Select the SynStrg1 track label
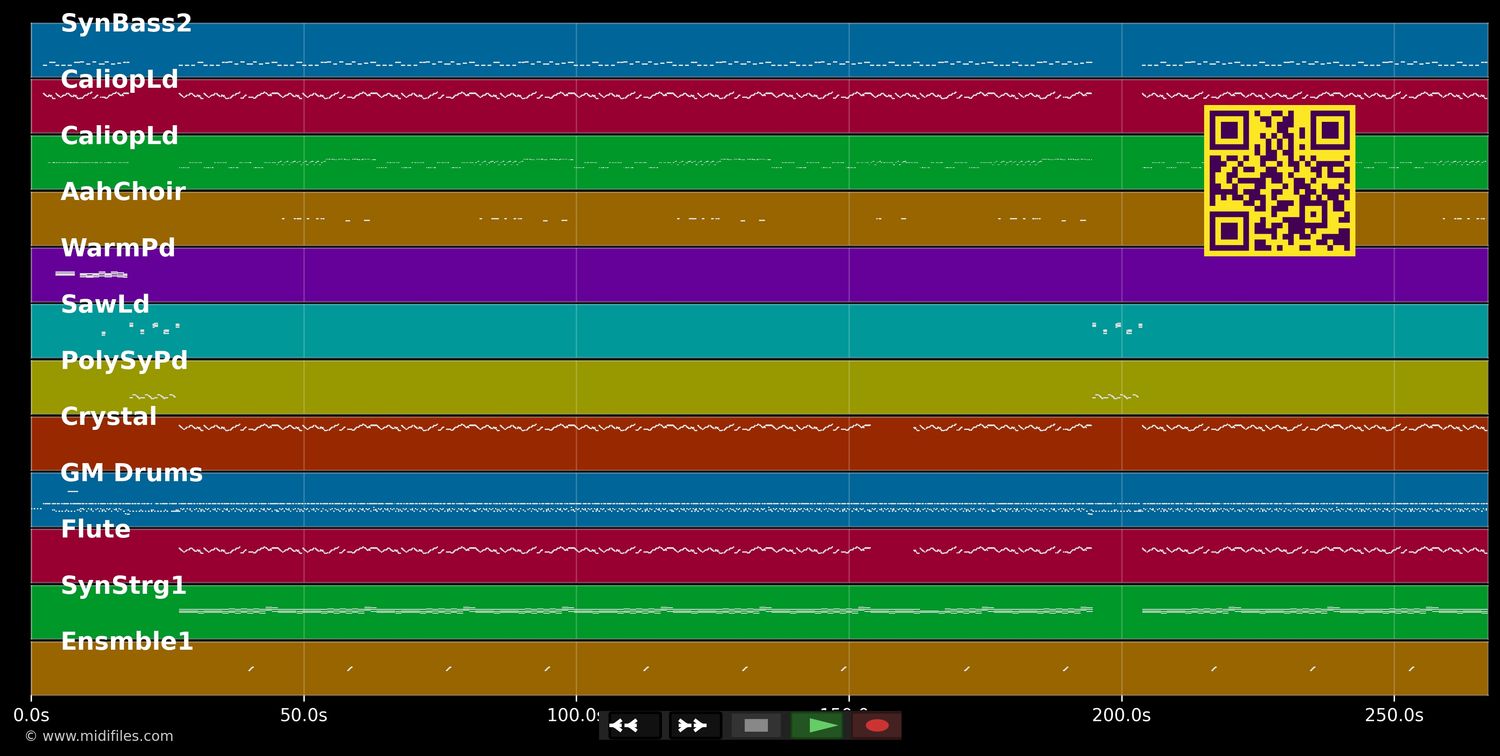 124,586
